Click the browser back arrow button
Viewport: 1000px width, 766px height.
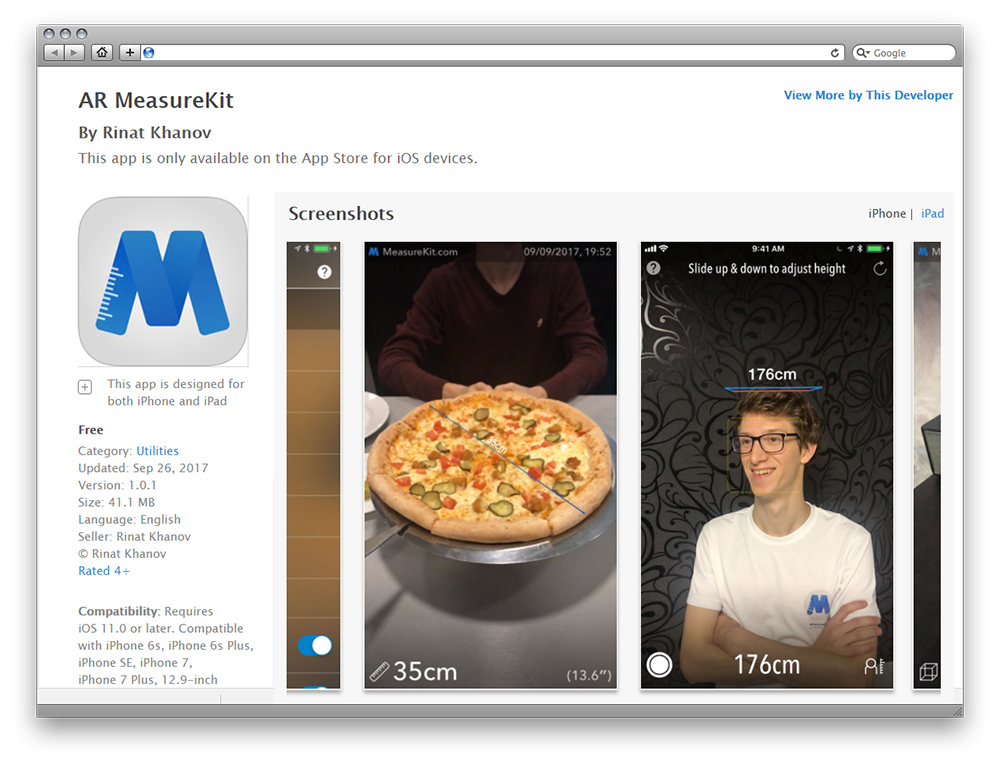[53, 53]
